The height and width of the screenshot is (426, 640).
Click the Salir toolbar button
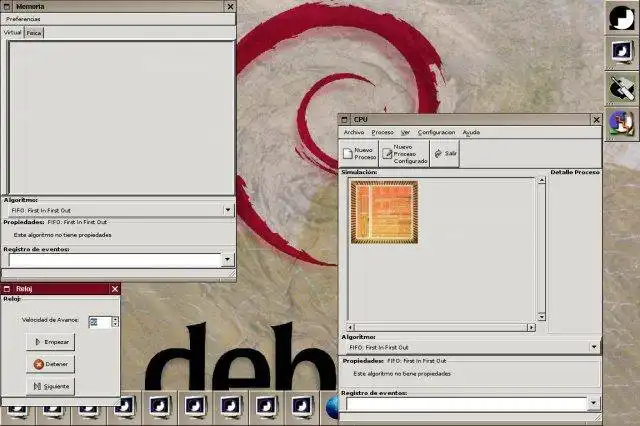(445, 153)
